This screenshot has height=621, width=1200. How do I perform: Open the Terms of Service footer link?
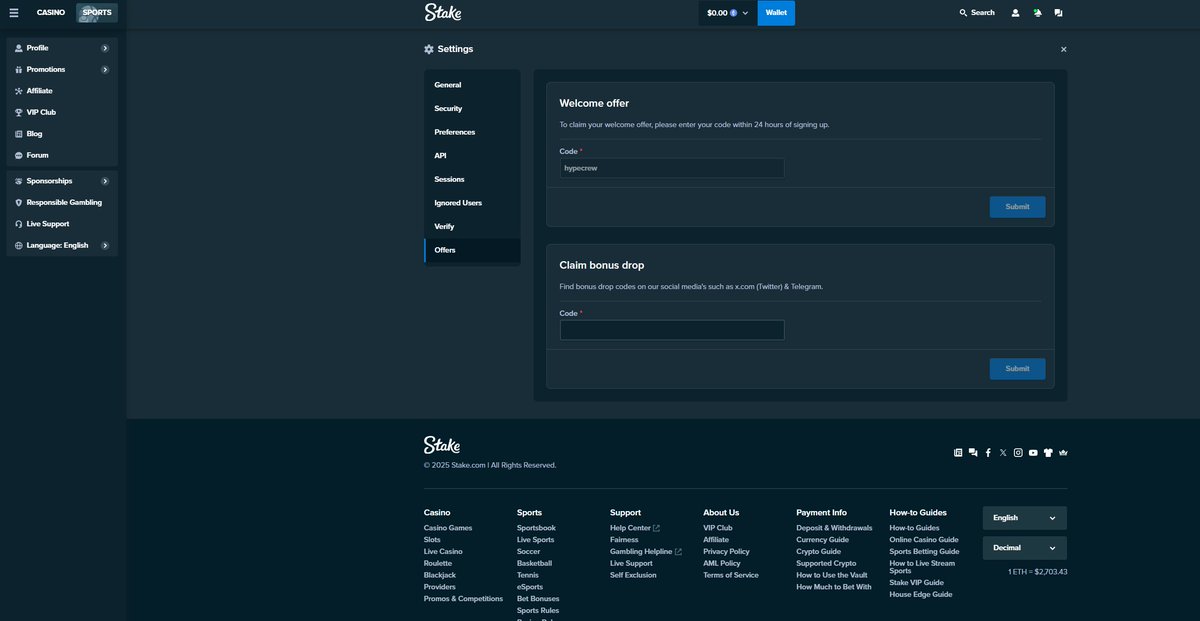[x=731, y=575]
